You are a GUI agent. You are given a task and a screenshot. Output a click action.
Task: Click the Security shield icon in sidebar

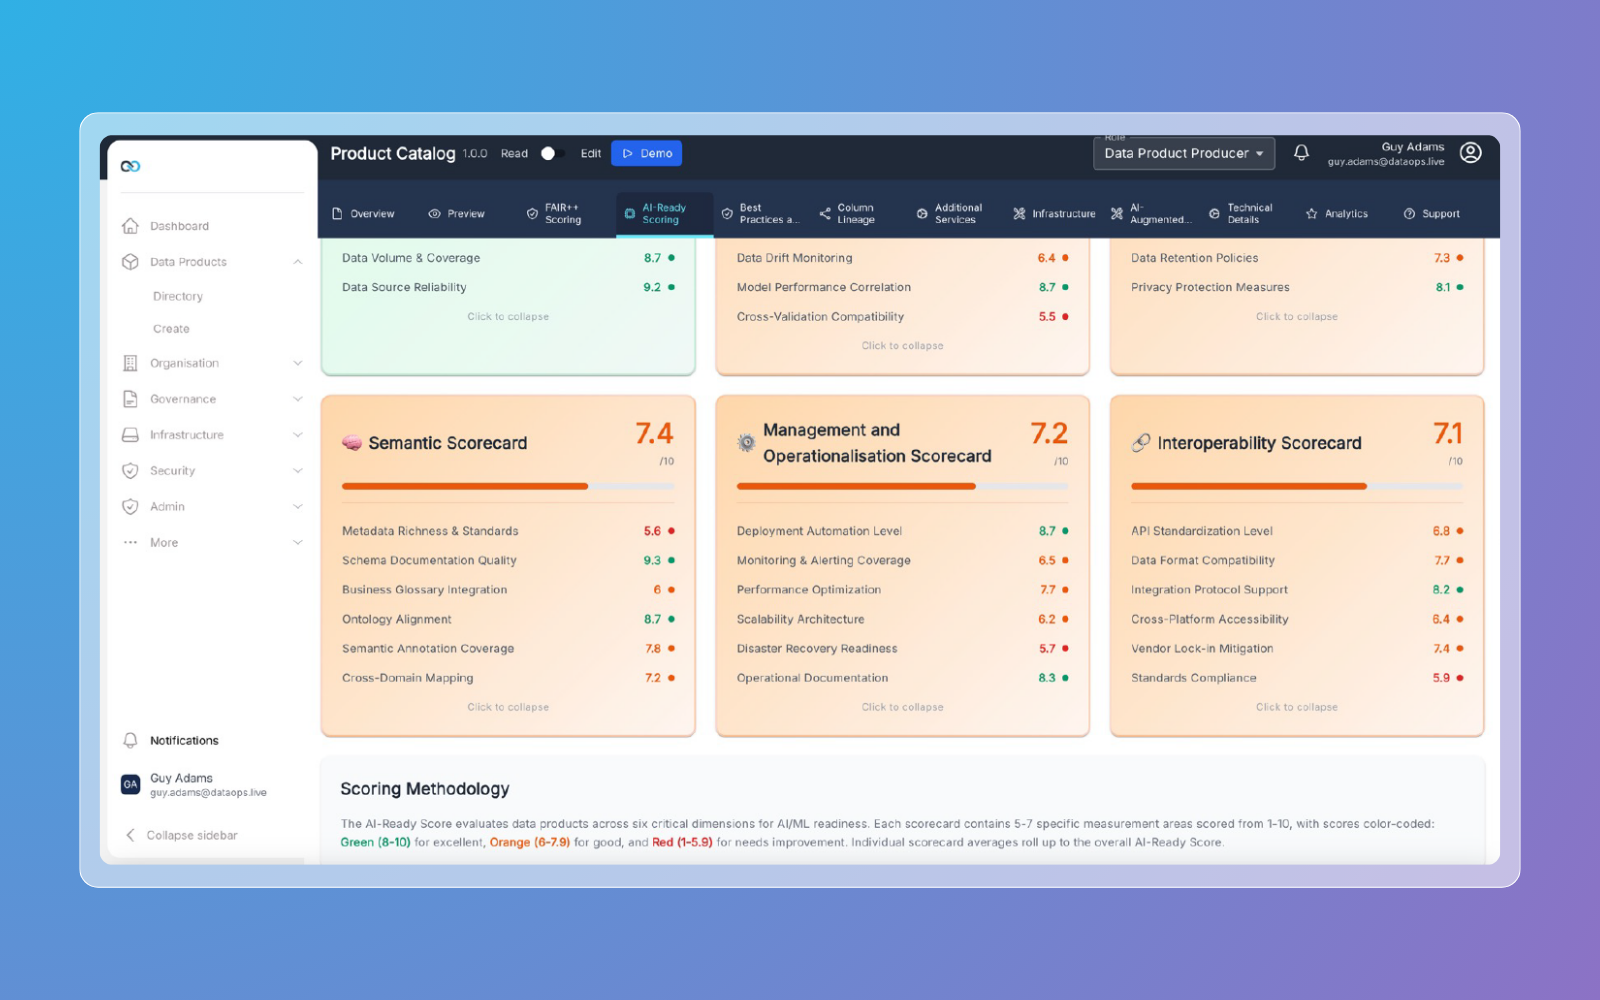pos(130,470)
